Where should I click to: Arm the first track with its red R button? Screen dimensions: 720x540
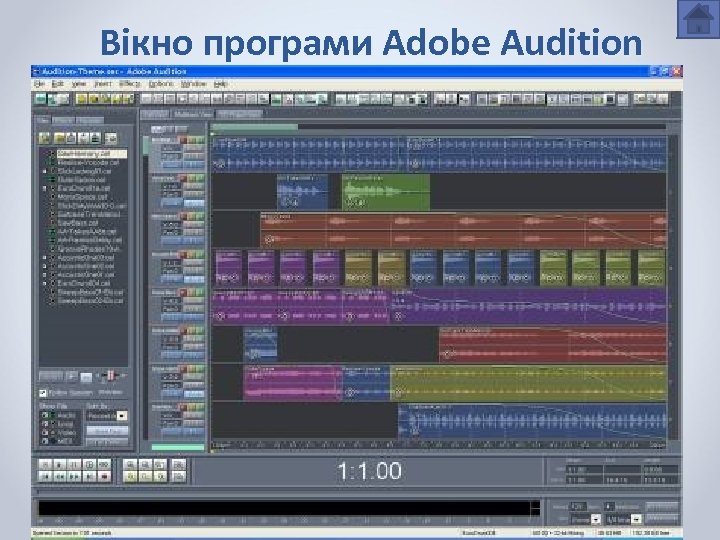[x=183, y=140]
